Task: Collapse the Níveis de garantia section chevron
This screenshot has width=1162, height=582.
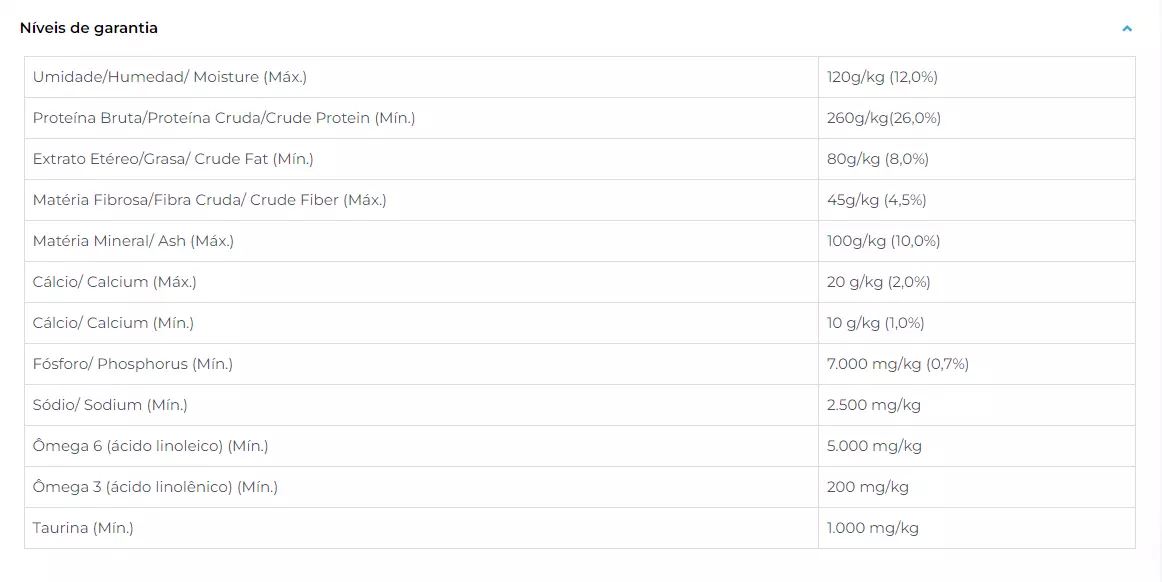Action: click(1126, 29)
